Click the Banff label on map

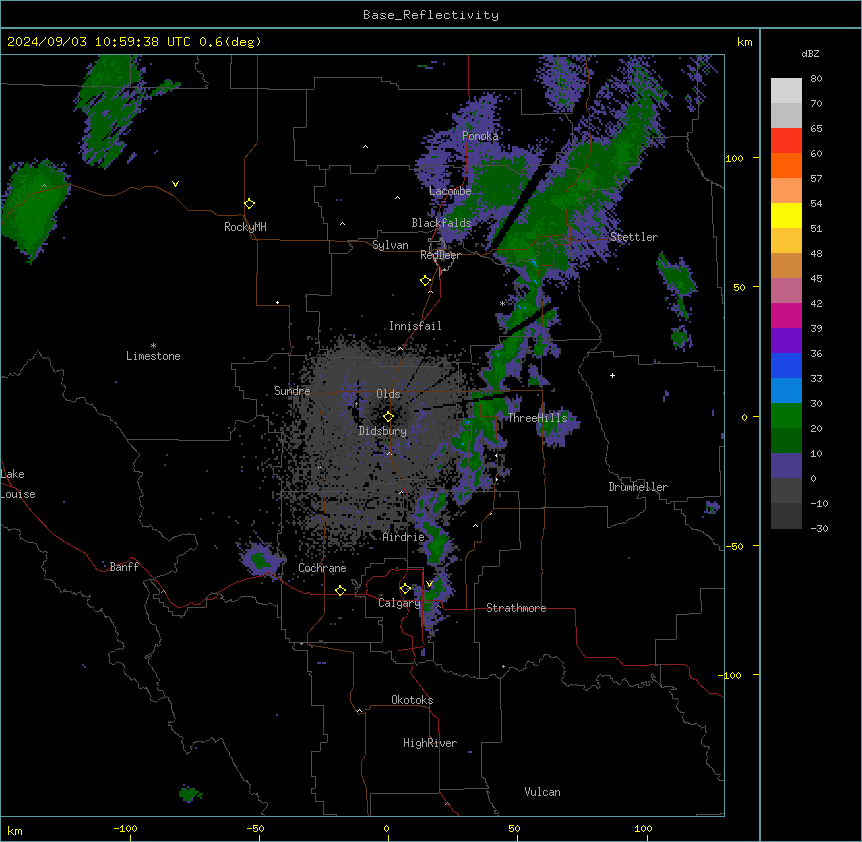pos(124,567)
